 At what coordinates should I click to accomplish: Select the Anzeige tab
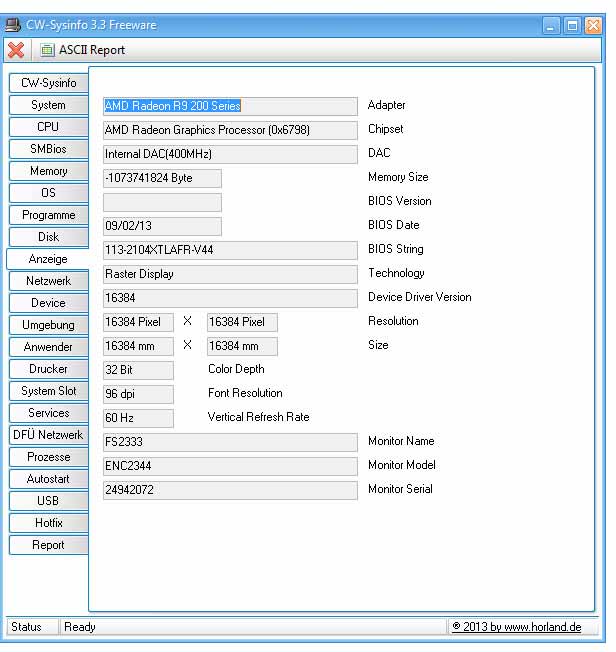pos(48,259)
